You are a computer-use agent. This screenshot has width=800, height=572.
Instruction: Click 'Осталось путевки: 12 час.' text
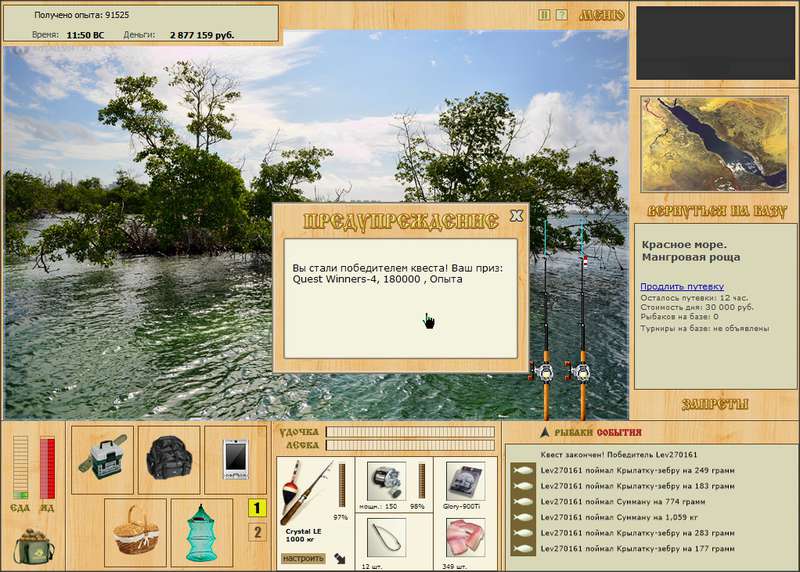(694, 298)
